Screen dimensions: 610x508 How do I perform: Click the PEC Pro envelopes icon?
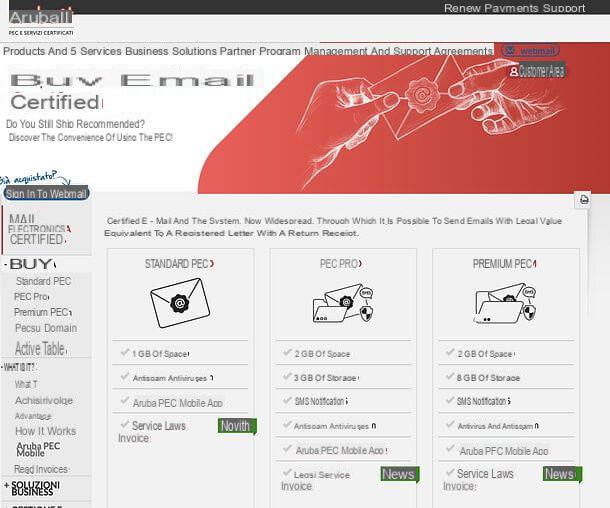pos(343,303)
